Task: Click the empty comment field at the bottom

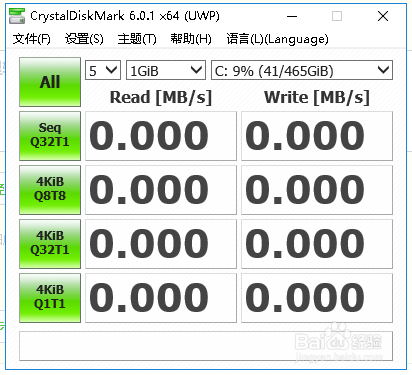Action: 206,346
